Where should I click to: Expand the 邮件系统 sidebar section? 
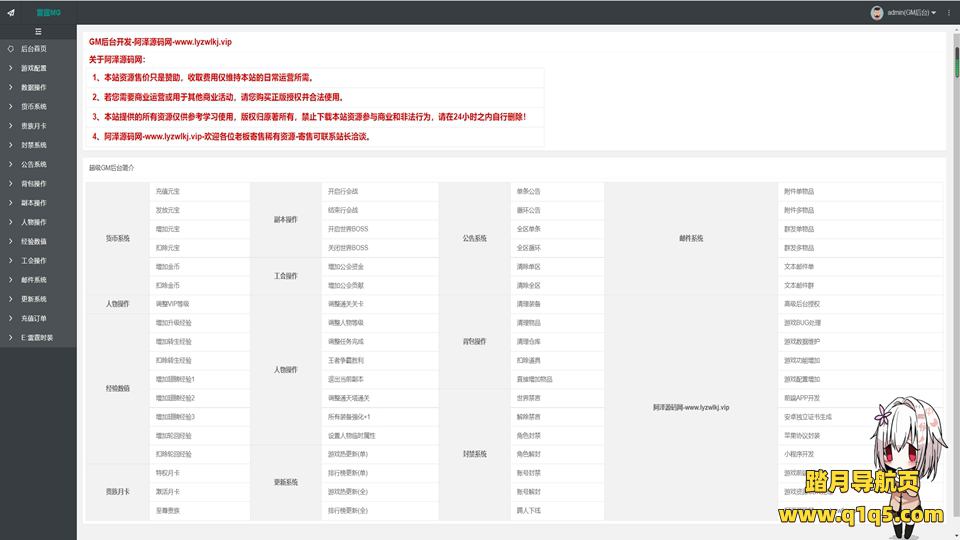tap(33, 280)
